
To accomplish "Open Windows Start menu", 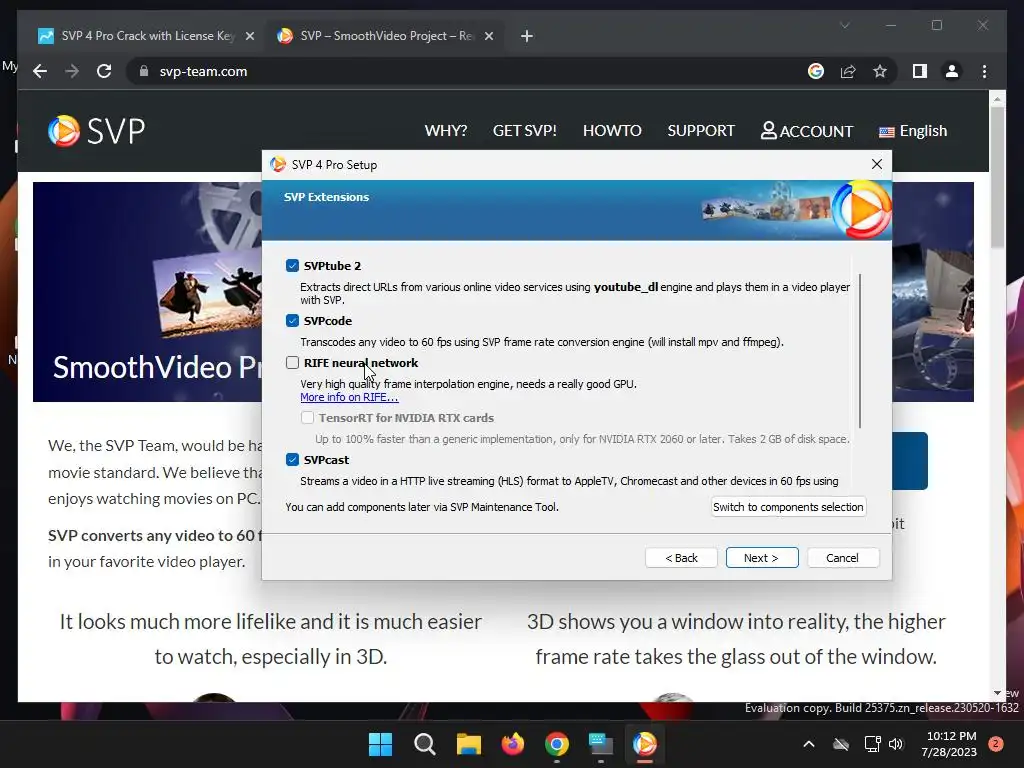I will point(380,744).
